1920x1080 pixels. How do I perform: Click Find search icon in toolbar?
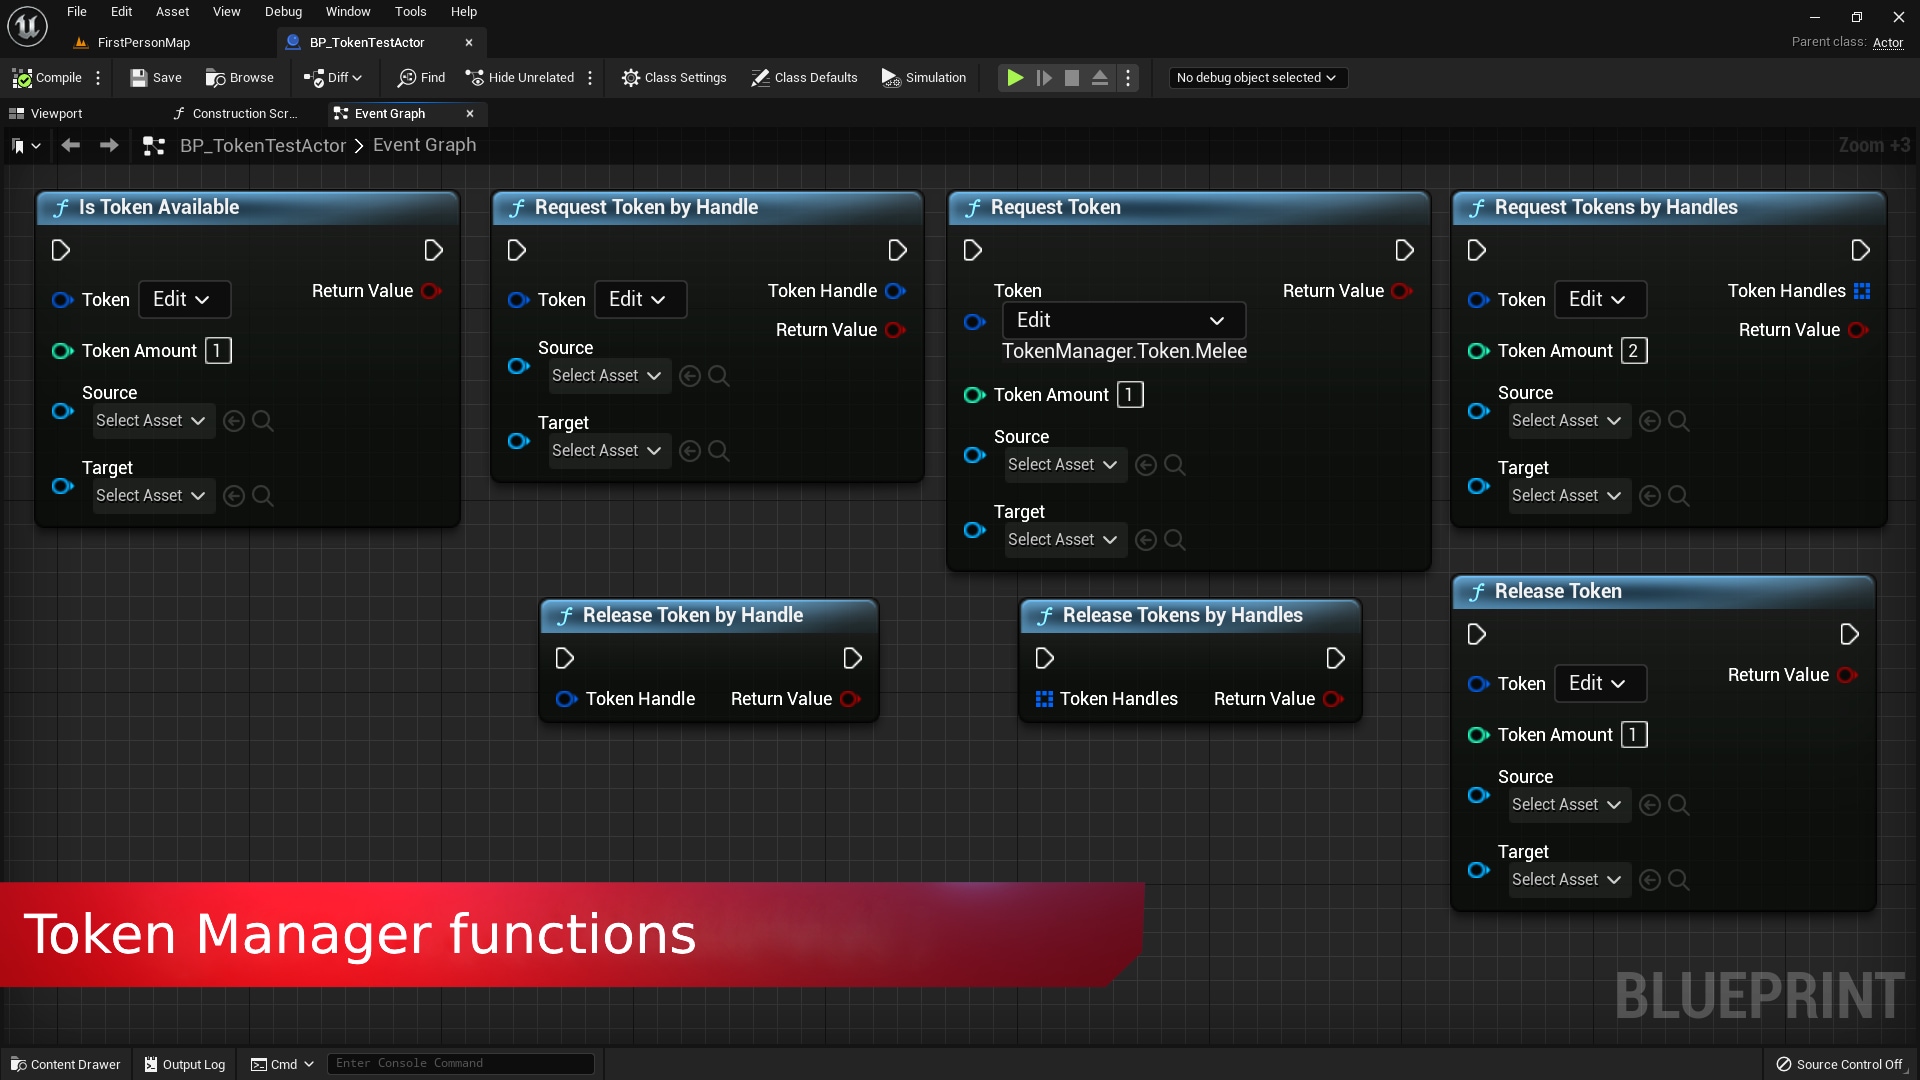click(x=407, y=78)
